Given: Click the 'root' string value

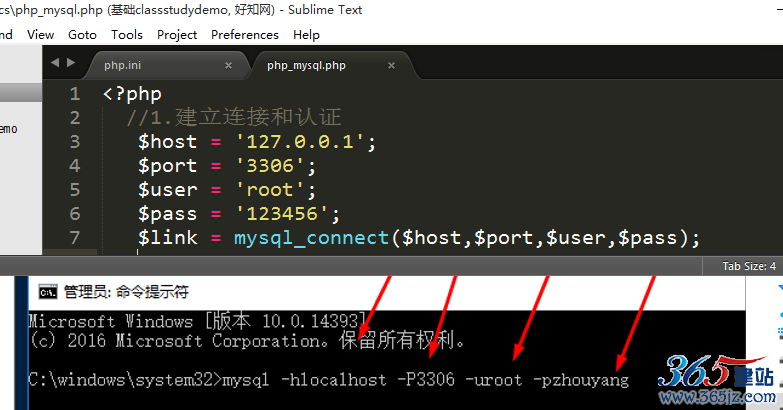Looking at the screenshot, I should 270,190.
